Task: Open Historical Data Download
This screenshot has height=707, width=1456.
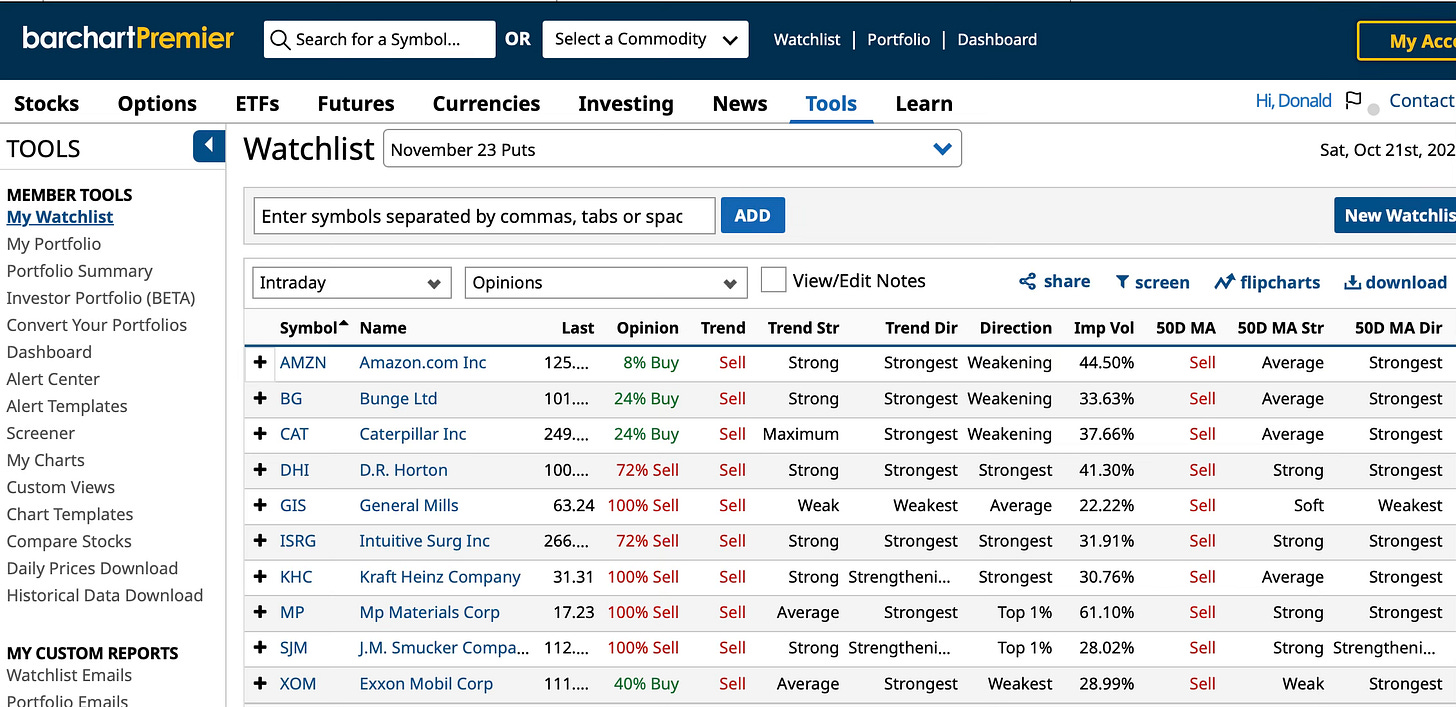Action: coord(105,595)
